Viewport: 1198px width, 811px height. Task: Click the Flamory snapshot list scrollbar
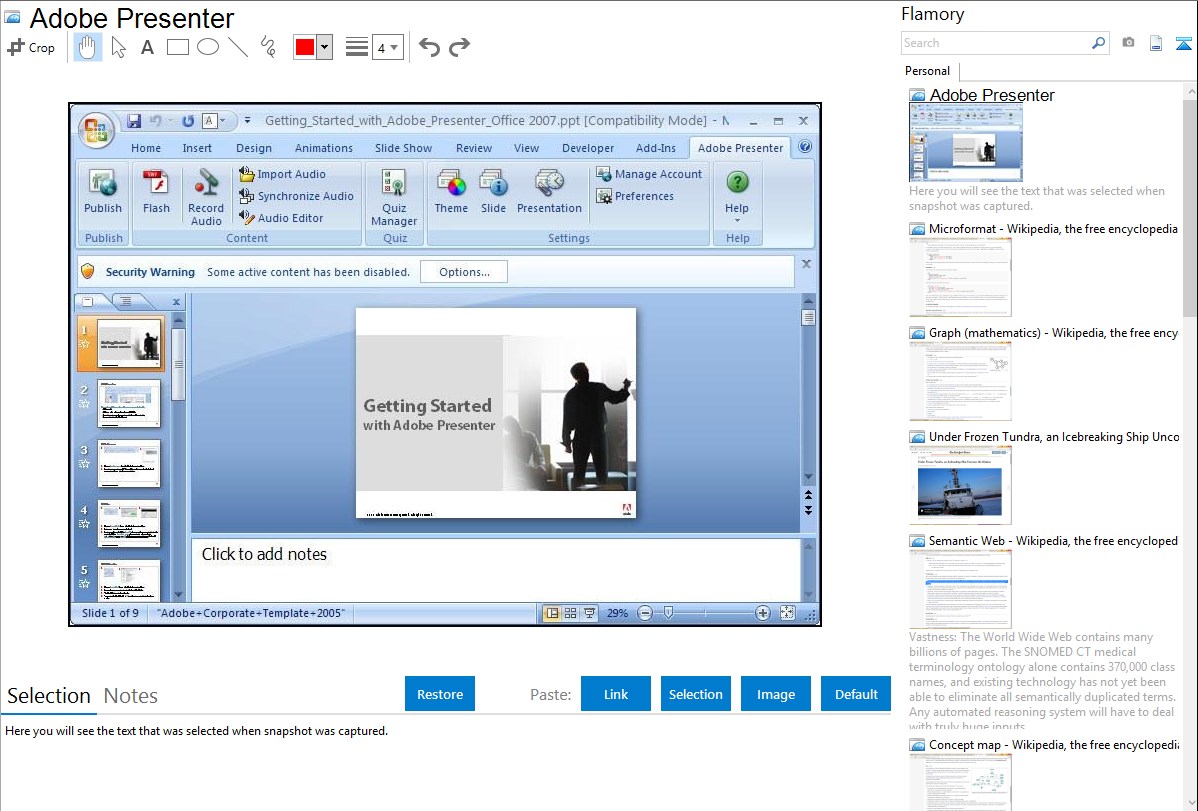[1190, 206]
